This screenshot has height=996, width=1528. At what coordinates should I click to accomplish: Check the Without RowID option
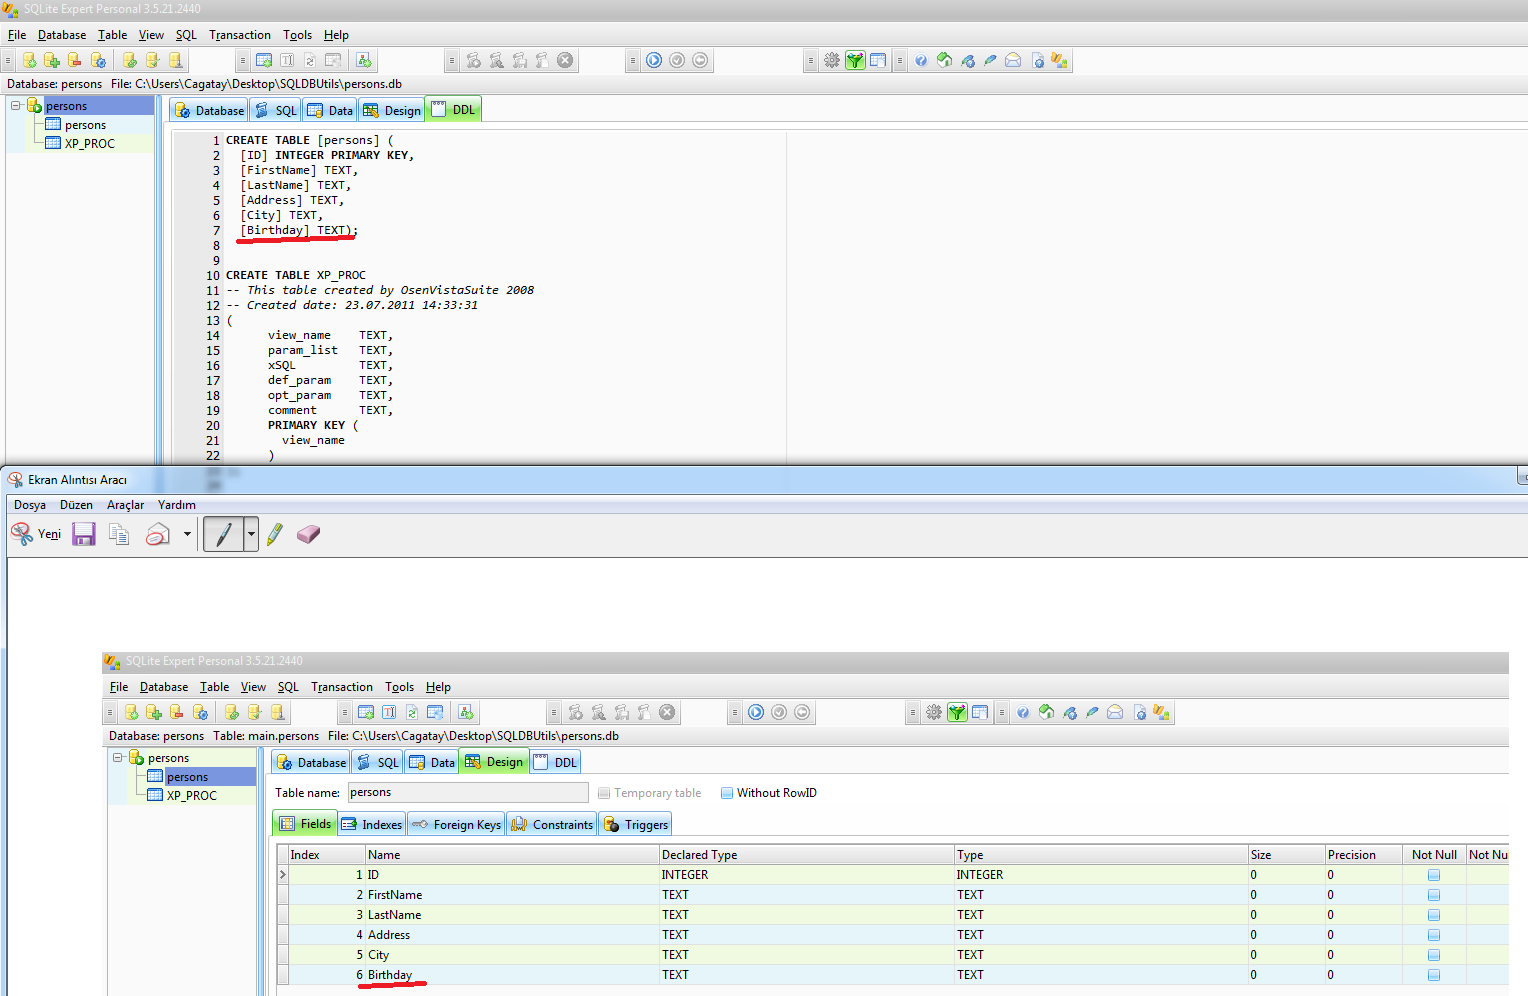[x=726, y=792]
